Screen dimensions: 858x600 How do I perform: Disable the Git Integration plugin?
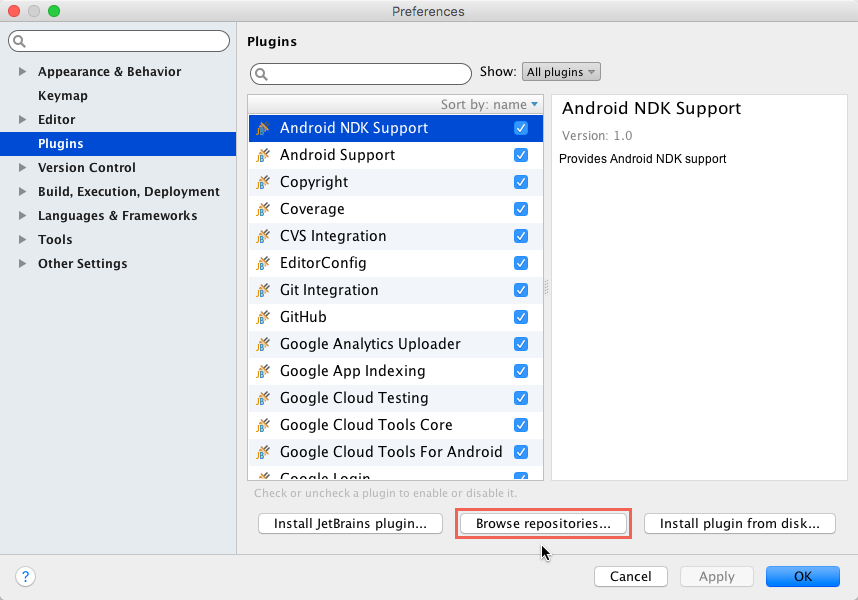pyautogui.click(x=521, y=290)
